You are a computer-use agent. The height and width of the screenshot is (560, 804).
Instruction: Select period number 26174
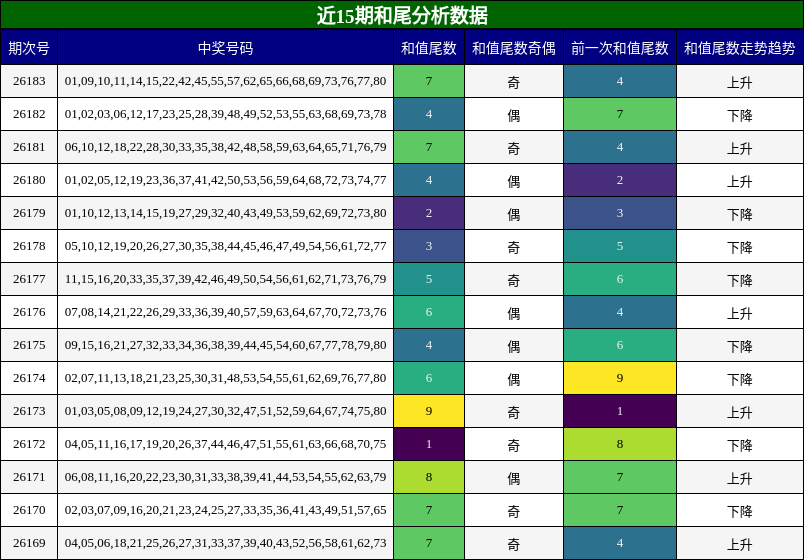coord(29,378)
